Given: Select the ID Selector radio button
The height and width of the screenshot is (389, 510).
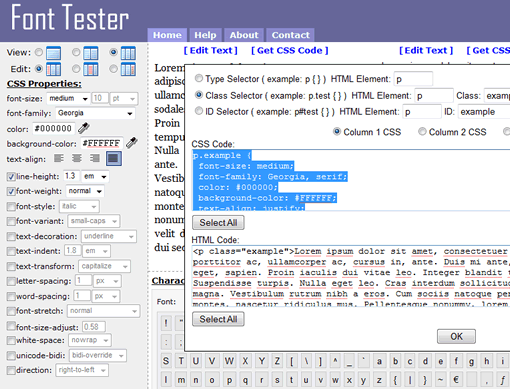Looking at the screenshot, I should [x=199, y=111].
